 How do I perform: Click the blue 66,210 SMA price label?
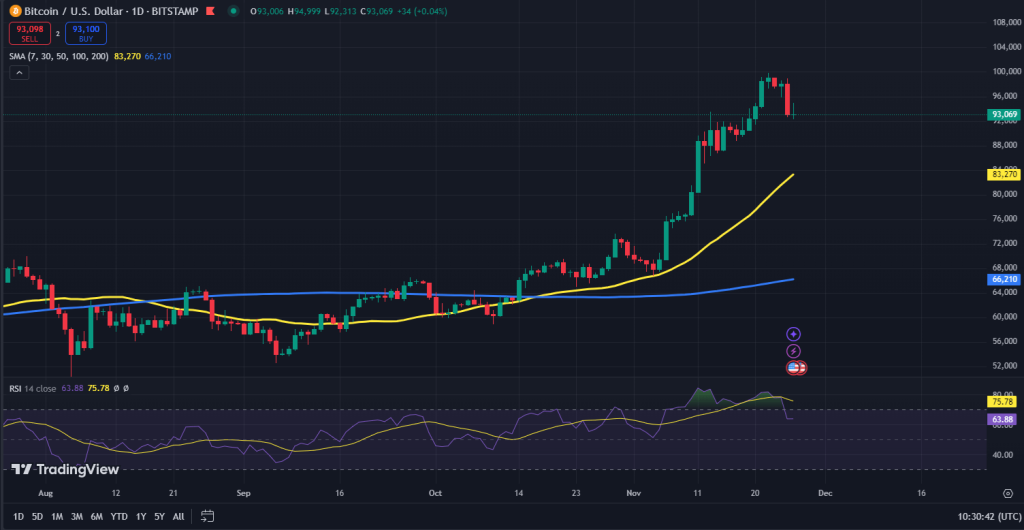click(x=1002, y=279)
